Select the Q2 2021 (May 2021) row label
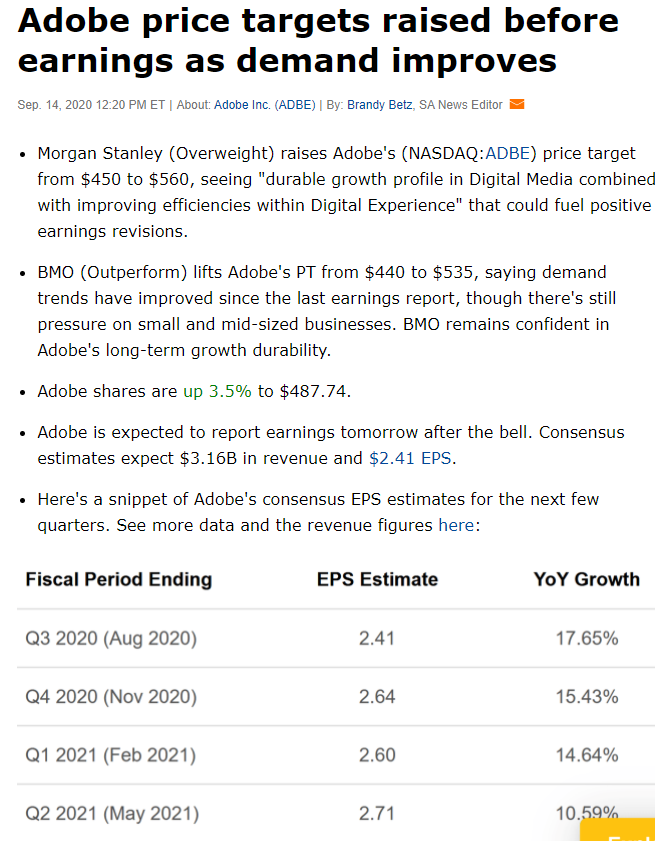Image resolution: width=655 pixels, height=848 pixels. point(112,813)
